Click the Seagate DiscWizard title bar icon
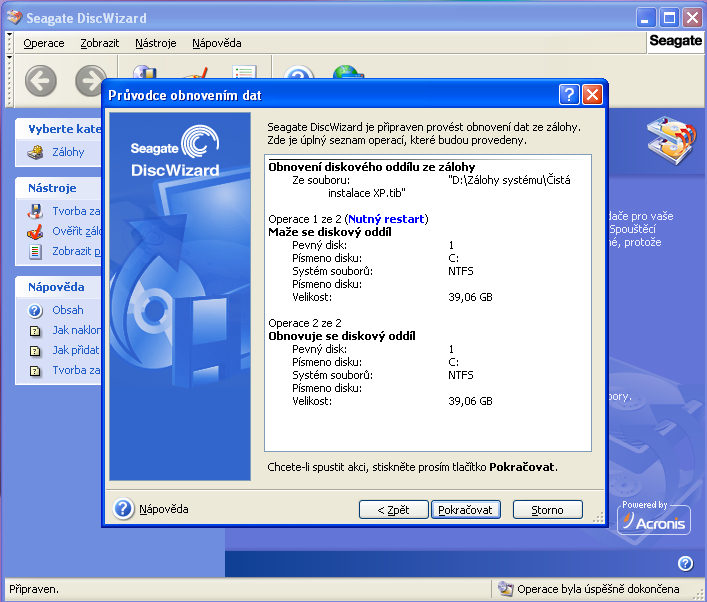Screen dimensions: 707x602 click(x=14, y=17)
